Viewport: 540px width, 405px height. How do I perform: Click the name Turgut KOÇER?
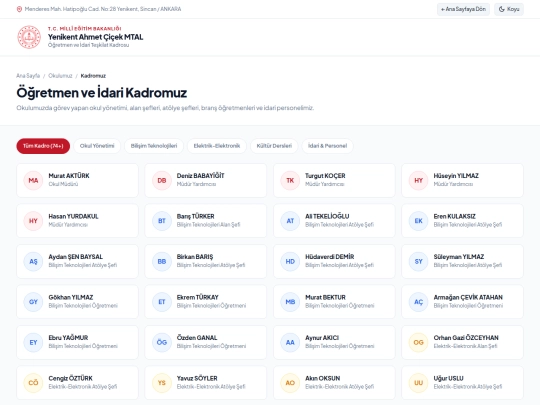tap(325, 176)
